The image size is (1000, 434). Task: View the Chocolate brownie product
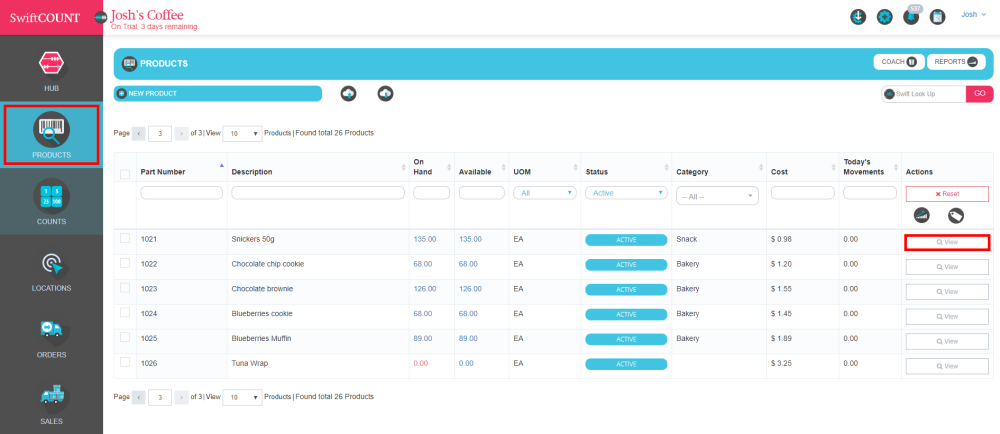947,292
